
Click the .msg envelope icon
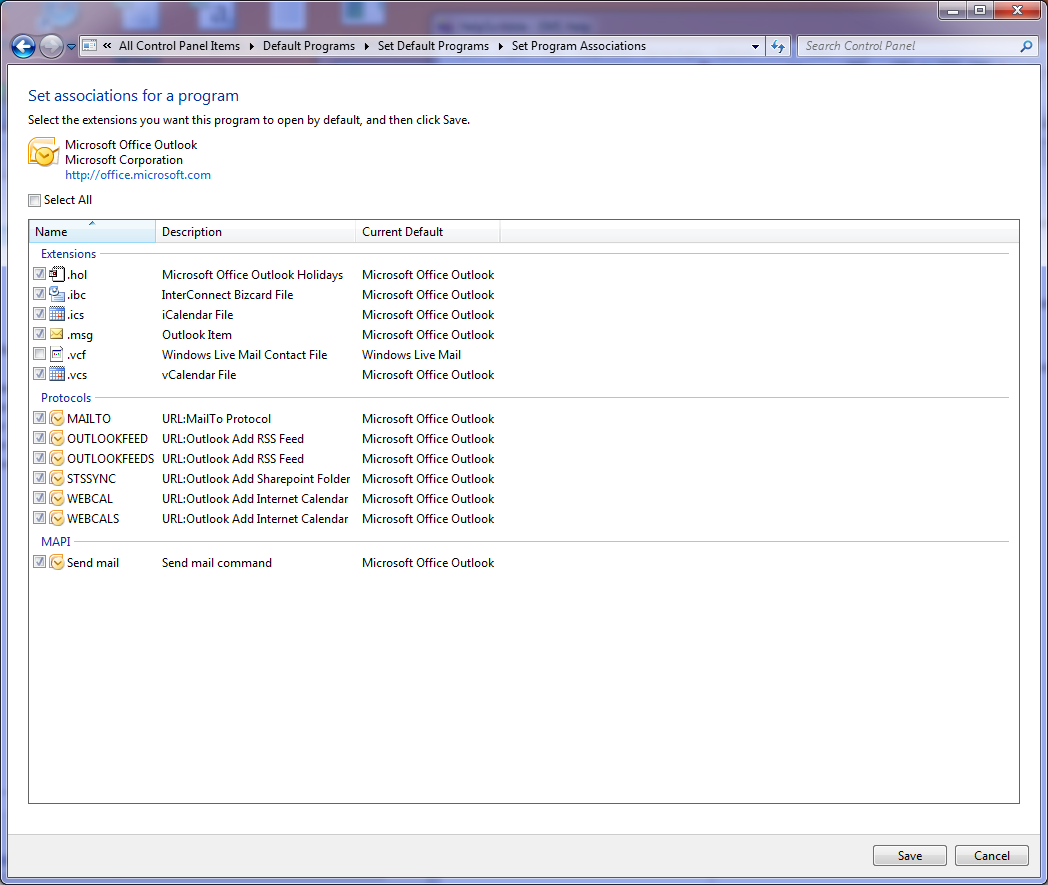pyautogui.click(x=57, y=334)
